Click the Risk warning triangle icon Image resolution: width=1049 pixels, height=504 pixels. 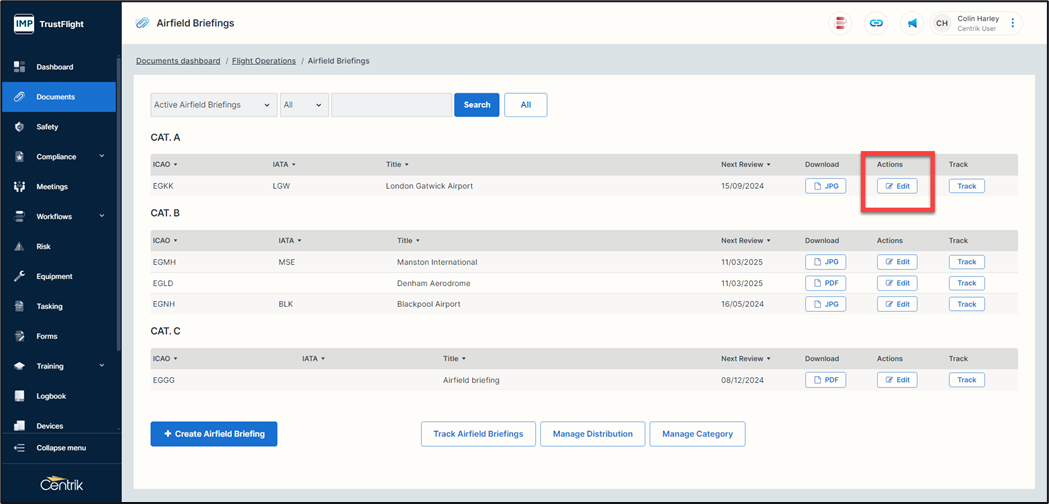click(x=19, y=246)
